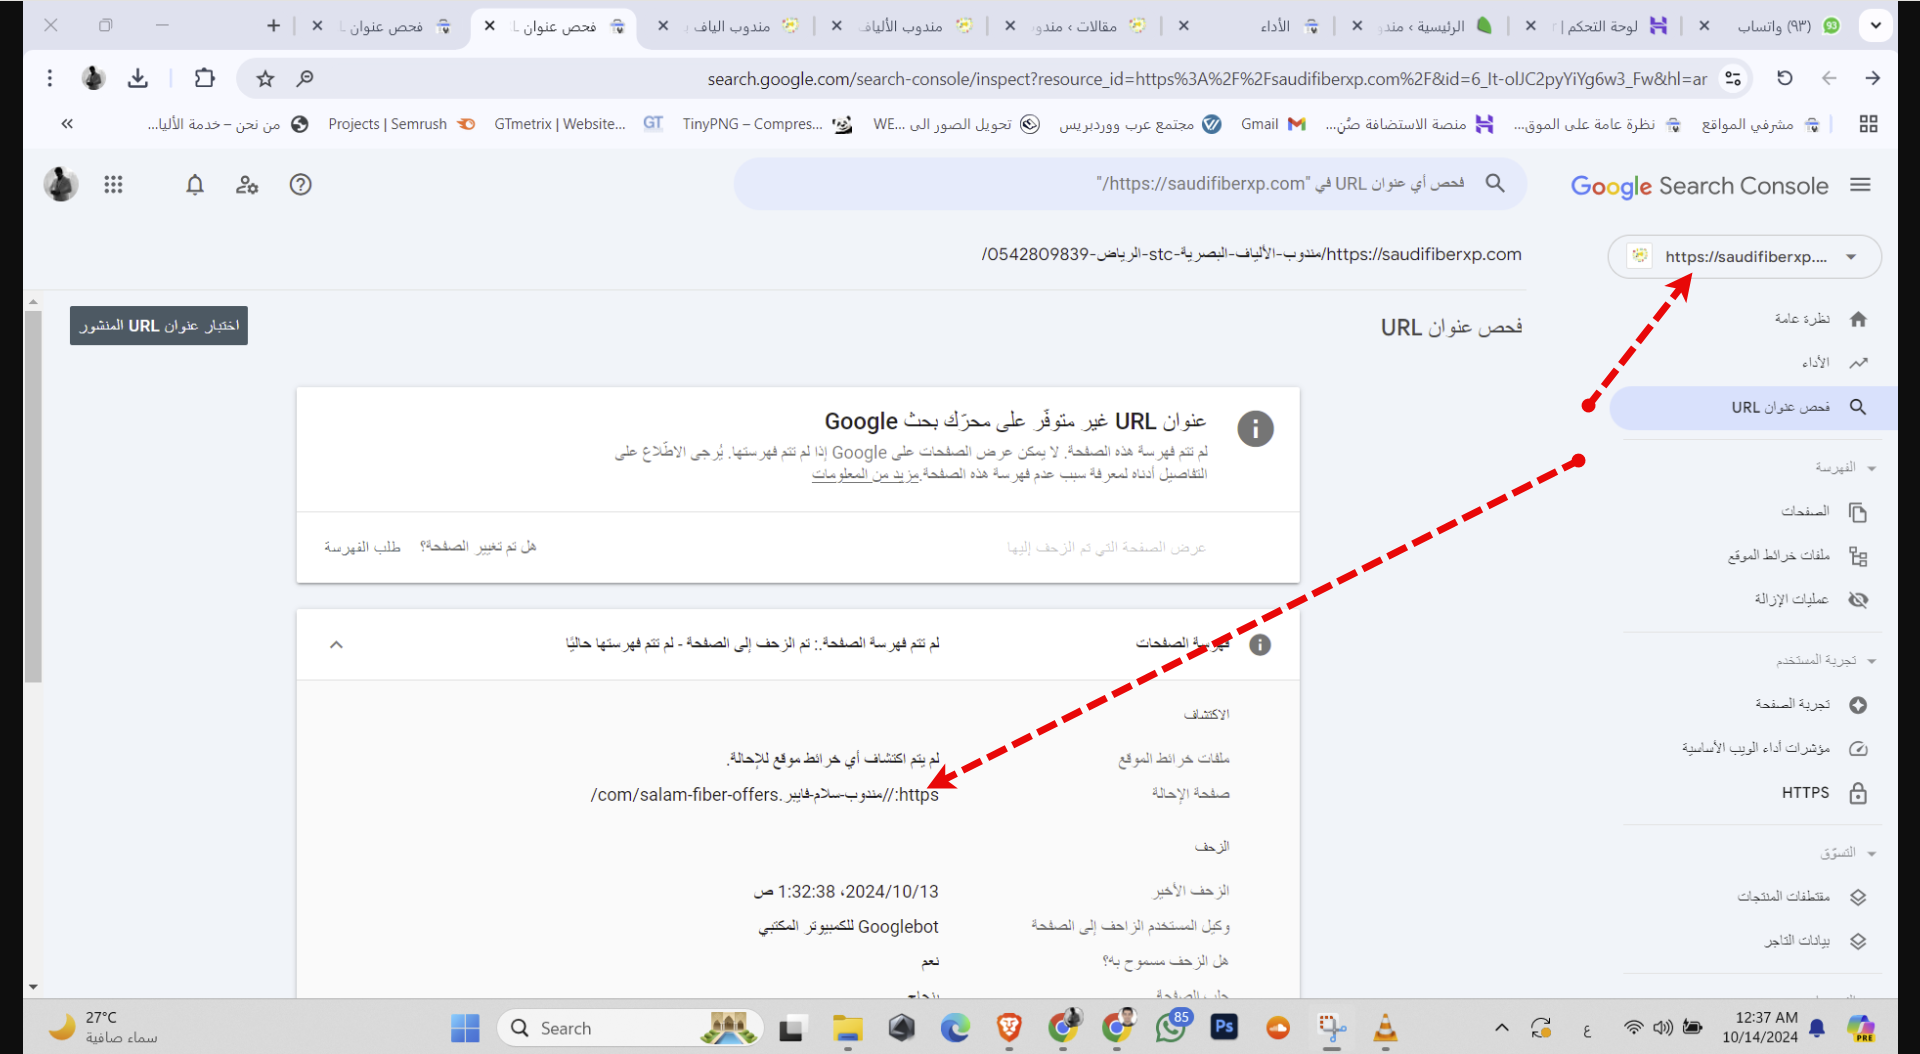This screenshot has height=1054, width=1920.
Task: Open VLC media player from the taskbar
Action: pyautogui.click(x=1385, y=1028)
